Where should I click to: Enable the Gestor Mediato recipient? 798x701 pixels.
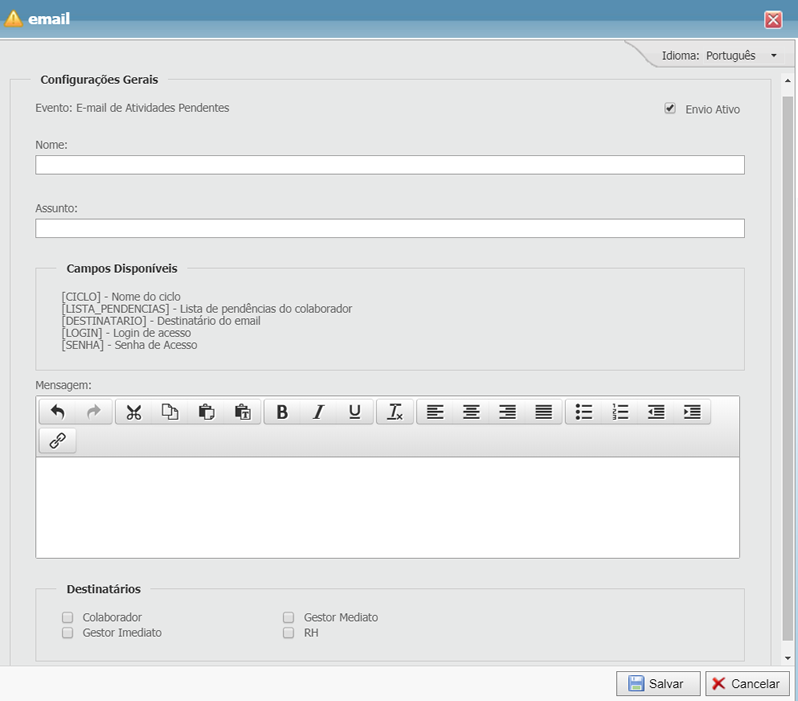(x=288, y=617)
